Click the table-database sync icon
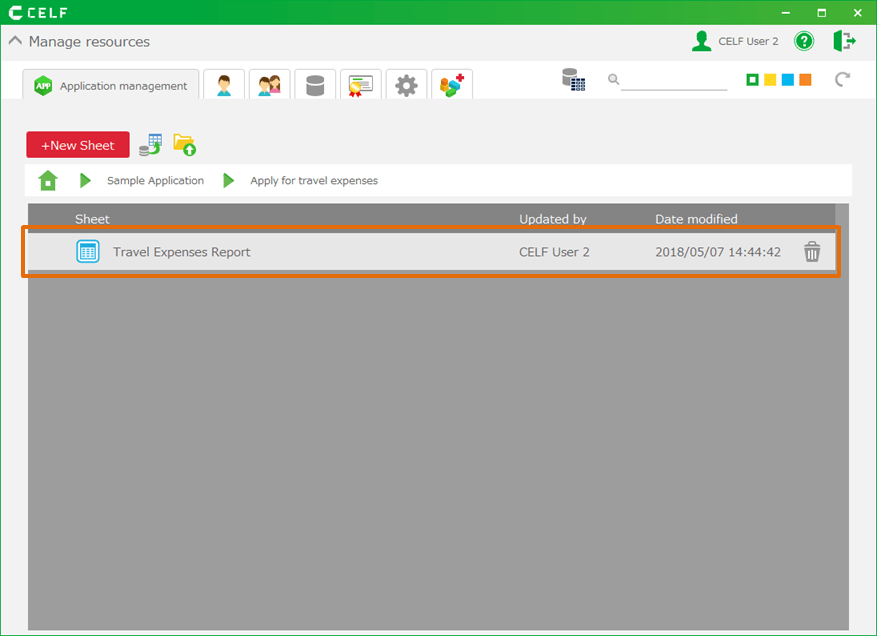The width and height of the screenshot is (877, 636). click(x=150, y=145)
